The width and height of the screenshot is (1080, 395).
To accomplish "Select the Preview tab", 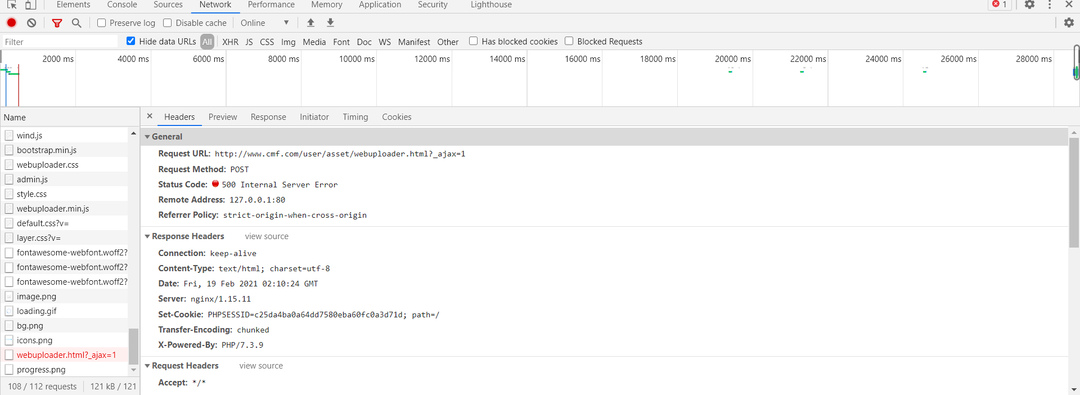I will tap(222, 117).
